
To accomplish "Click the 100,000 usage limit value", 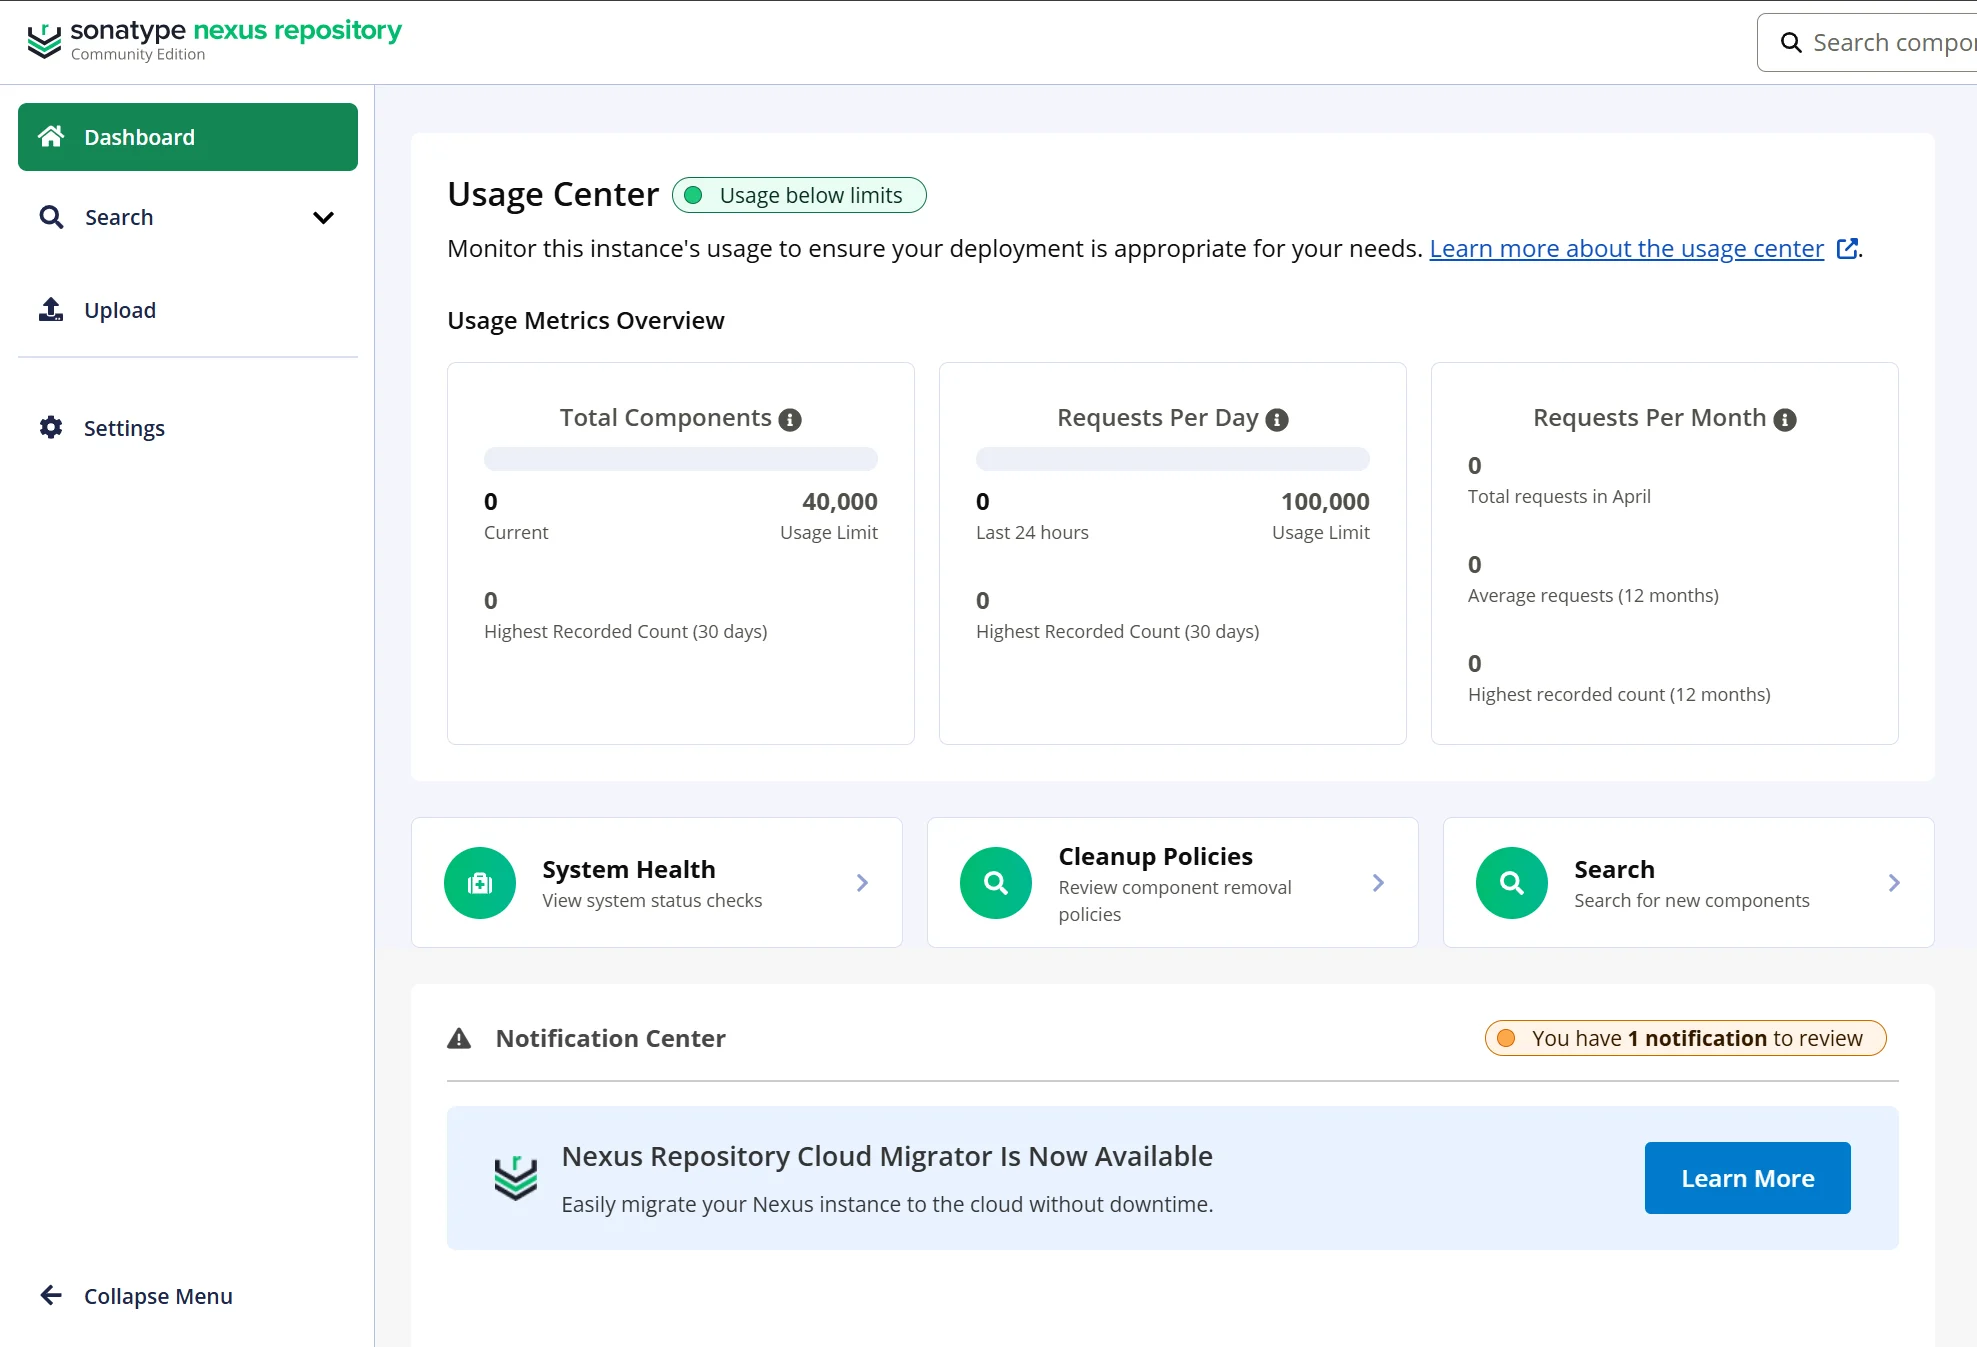I will (x=1325, y=501).
